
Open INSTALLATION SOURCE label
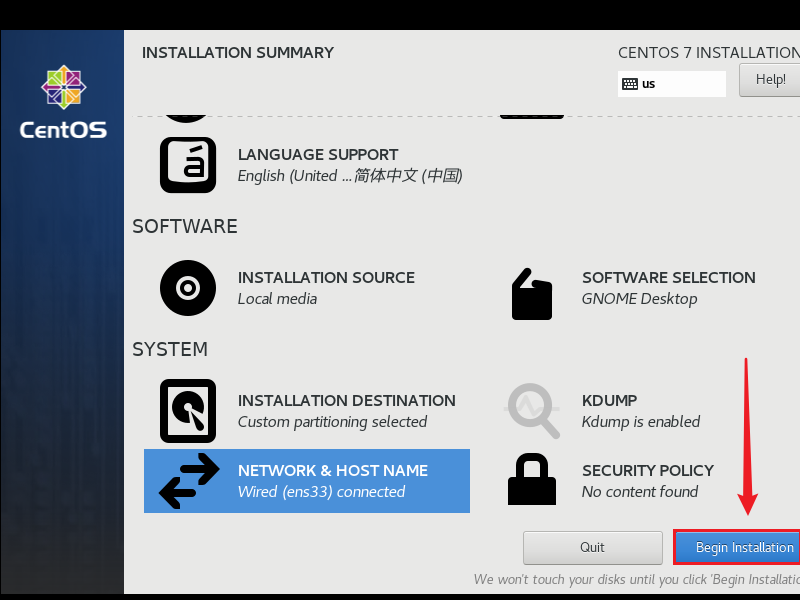[x=326, y=278]
